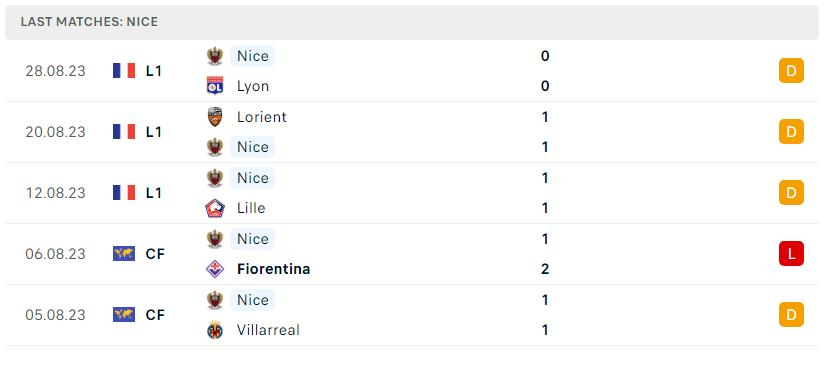Open the Lille team link

[x=251, y=208]
